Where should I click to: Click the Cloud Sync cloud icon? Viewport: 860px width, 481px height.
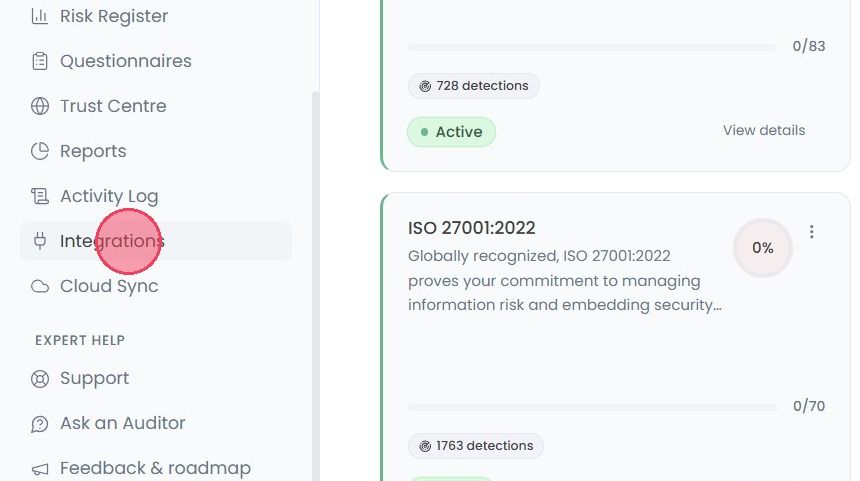point(39,286)
